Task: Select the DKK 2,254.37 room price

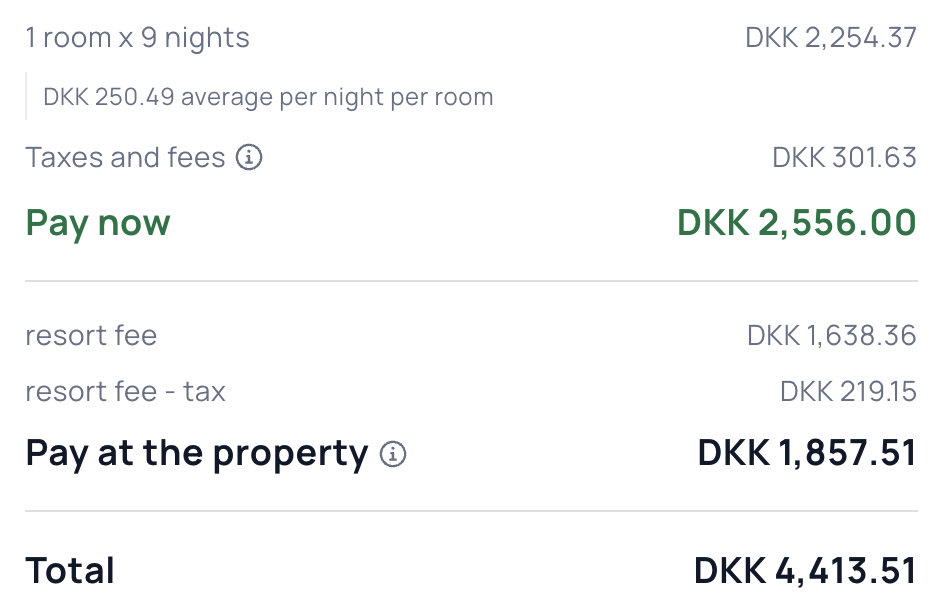Action: click(x=830, y=38)
